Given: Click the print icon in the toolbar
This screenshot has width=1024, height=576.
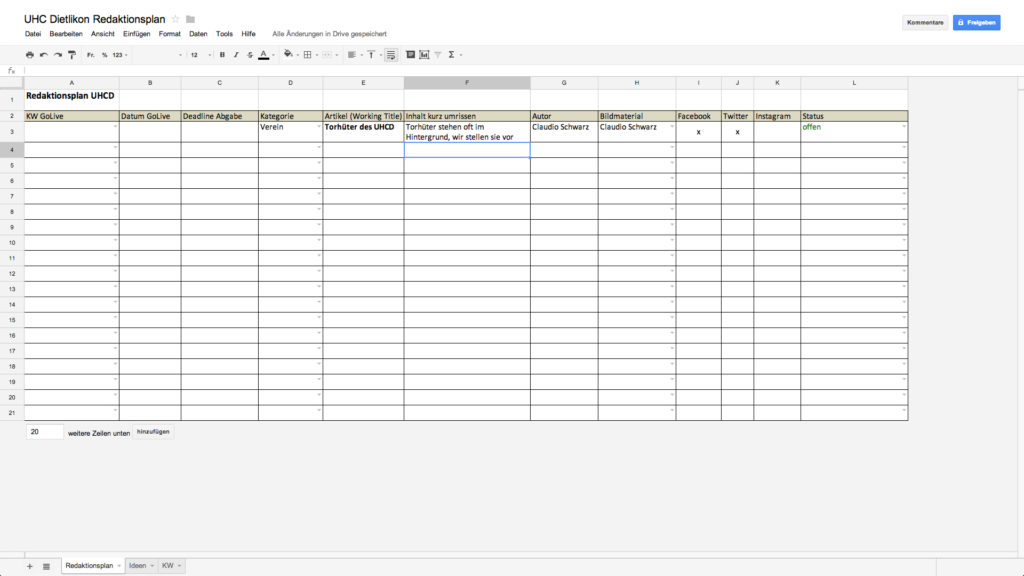Looking at the screenshot, I should click(30, 55).
